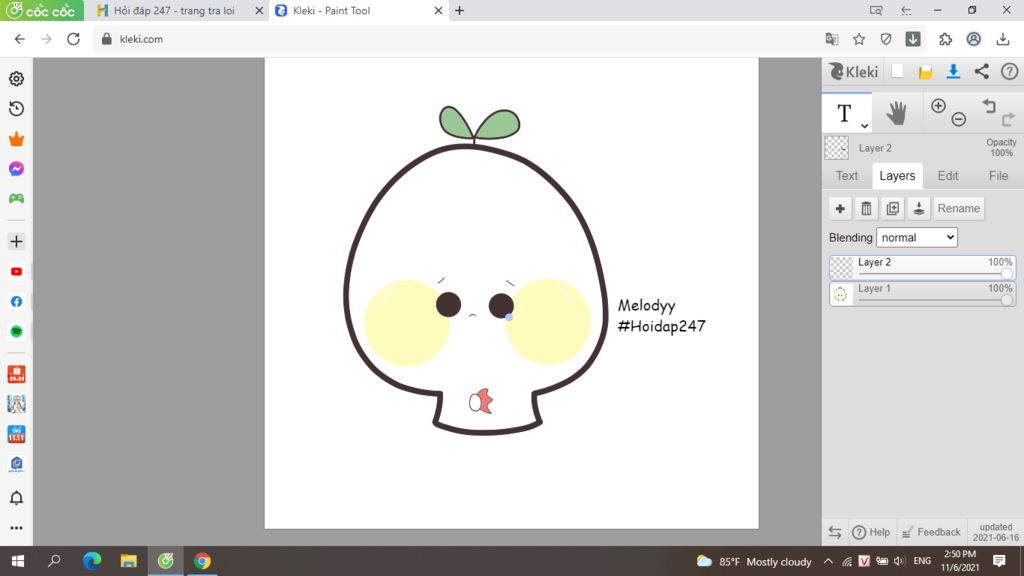Open the Edit tab
This screenshot has height=576, width=1024.
(x=948, y=176)
